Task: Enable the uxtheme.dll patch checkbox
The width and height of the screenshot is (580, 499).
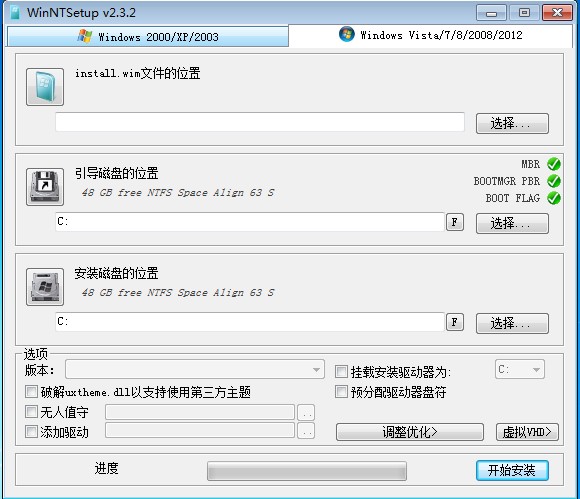Action: point(31,391)
